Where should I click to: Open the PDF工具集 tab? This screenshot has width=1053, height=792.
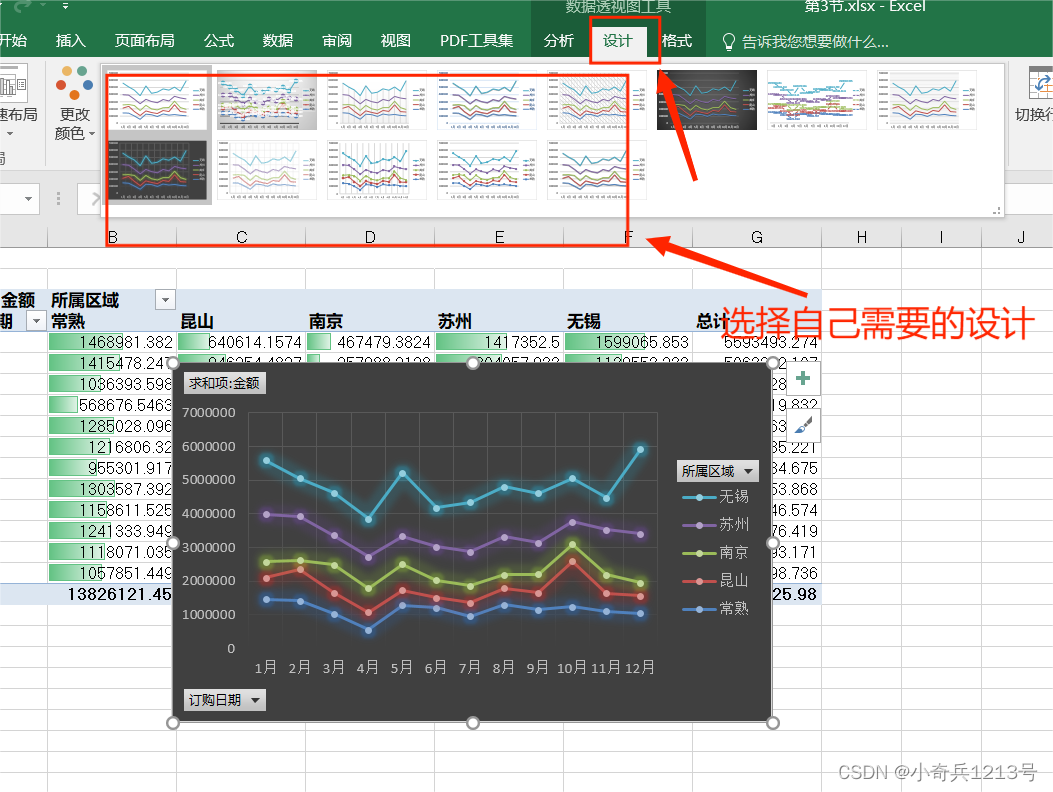coord(476,41)
